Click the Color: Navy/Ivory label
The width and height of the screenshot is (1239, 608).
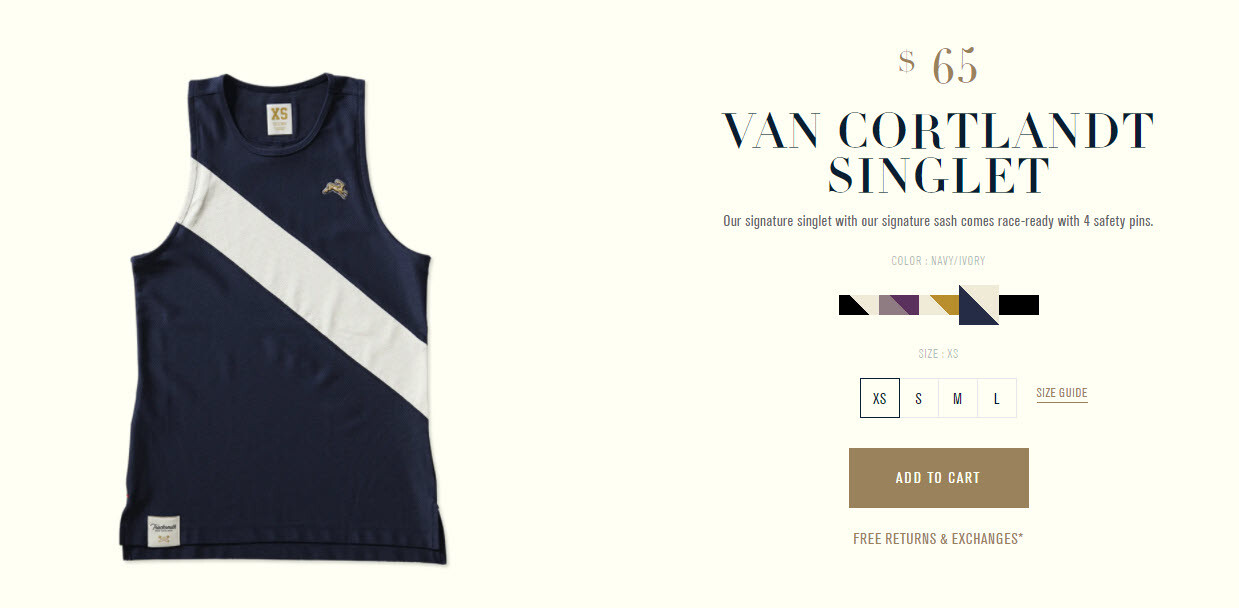[938, 261]
